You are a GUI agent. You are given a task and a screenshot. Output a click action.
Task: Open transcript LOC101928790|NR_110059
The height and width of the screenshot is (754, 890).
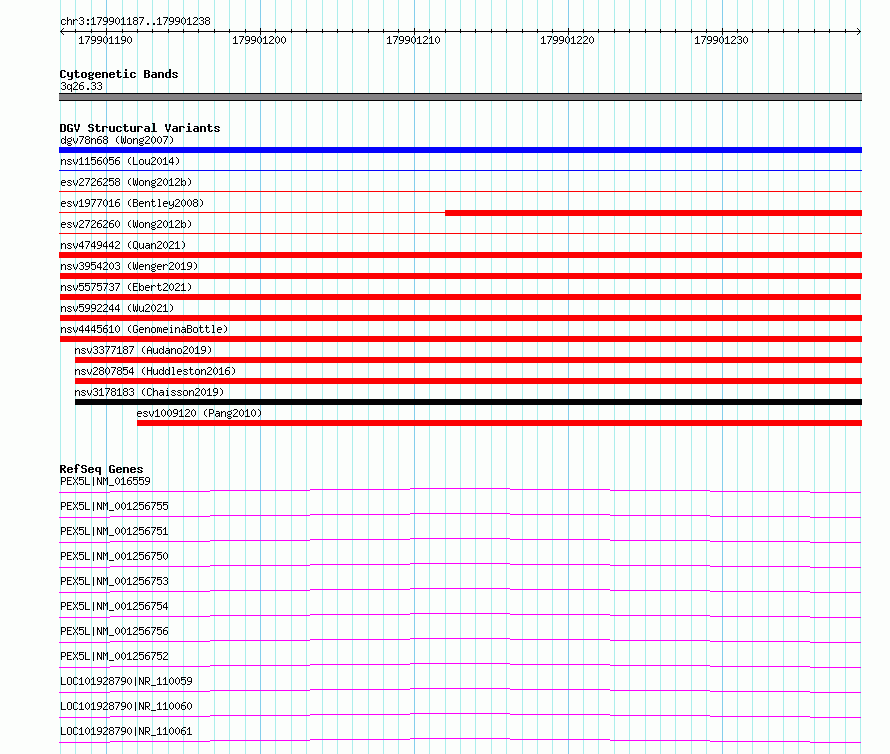coord(126,681)
